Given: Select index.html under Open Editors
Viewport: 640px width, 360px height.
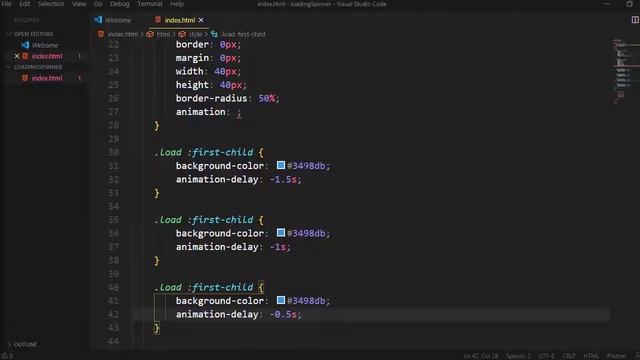Looking at the screenshot, I should 47,56.
